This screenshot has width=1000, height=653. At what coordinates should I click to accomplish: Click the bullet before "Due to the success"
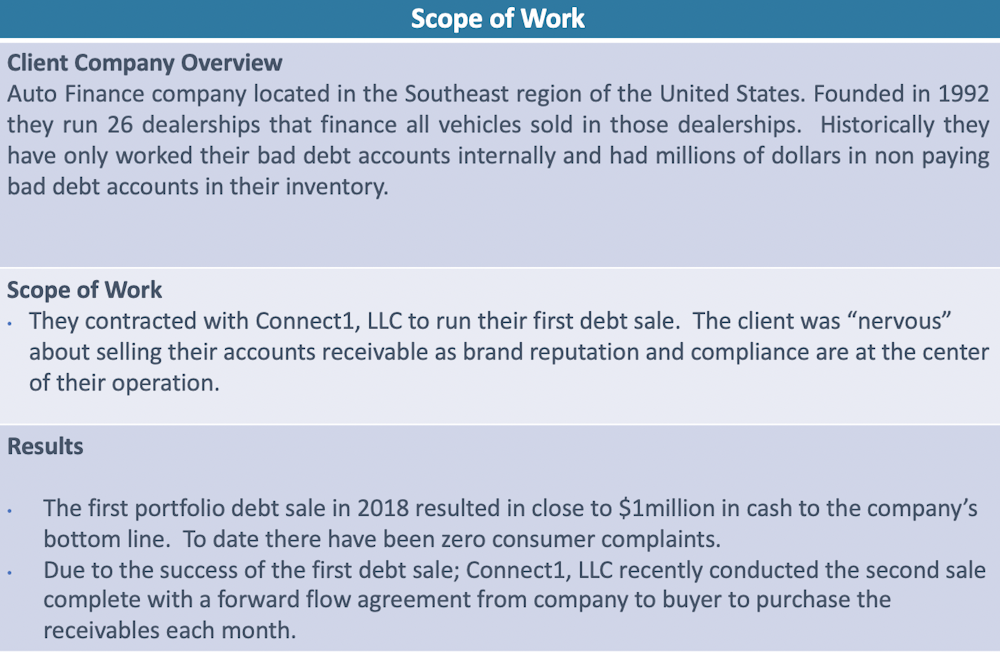click(10, 573)
